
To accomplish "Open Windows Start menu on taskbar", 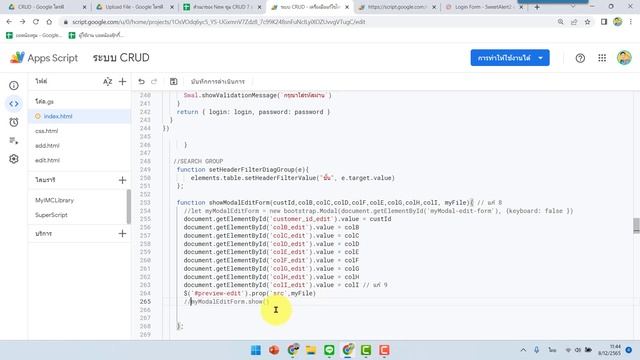I will 256,350.
